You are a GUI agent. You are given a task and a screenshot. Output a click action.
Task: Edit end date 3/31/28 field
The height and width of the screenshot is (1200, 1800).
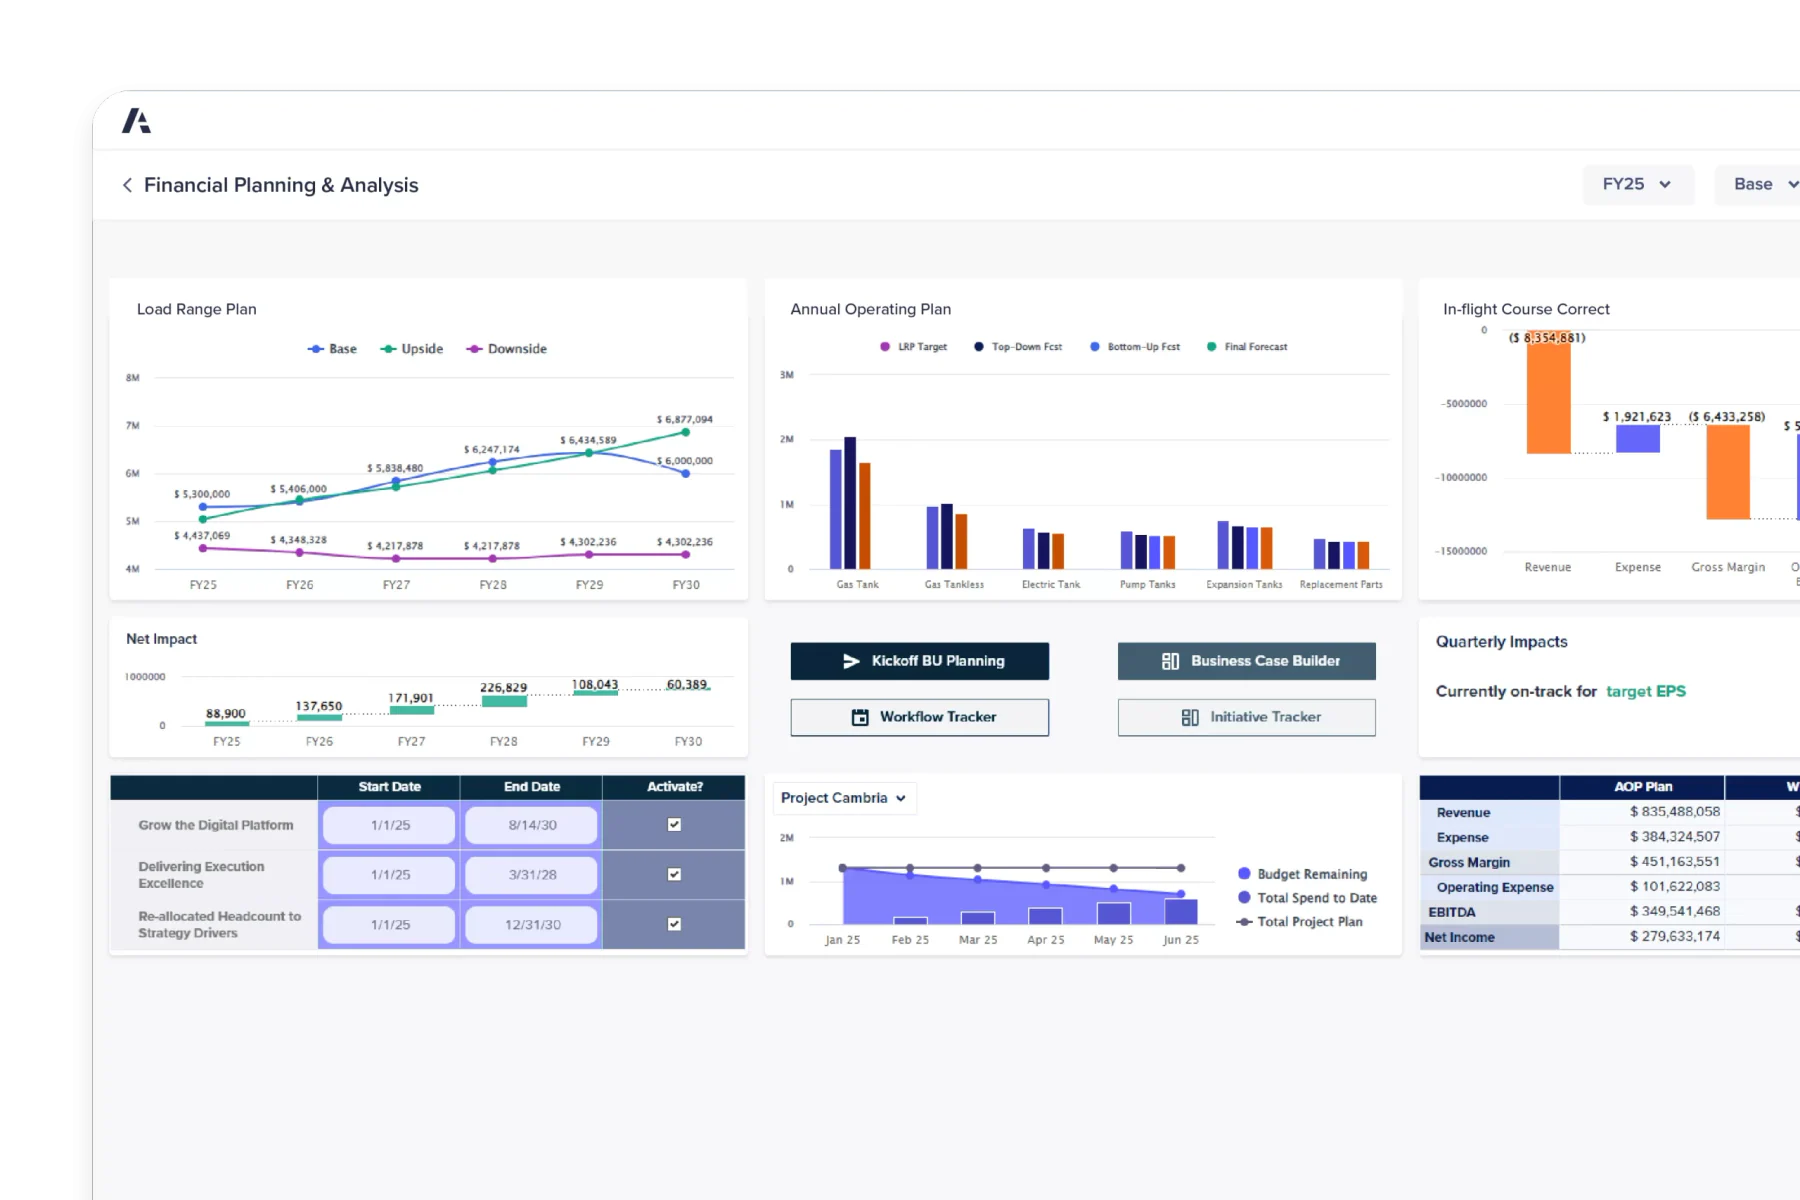pos(532,874)
